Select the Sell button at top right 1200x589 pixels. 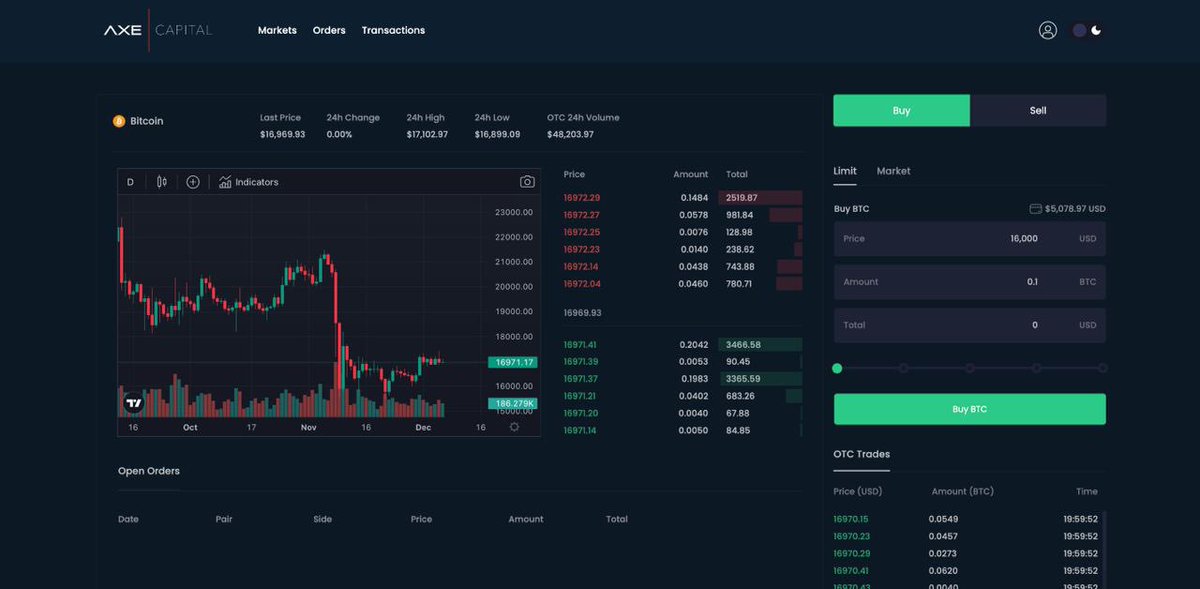tap(1038, 110)
